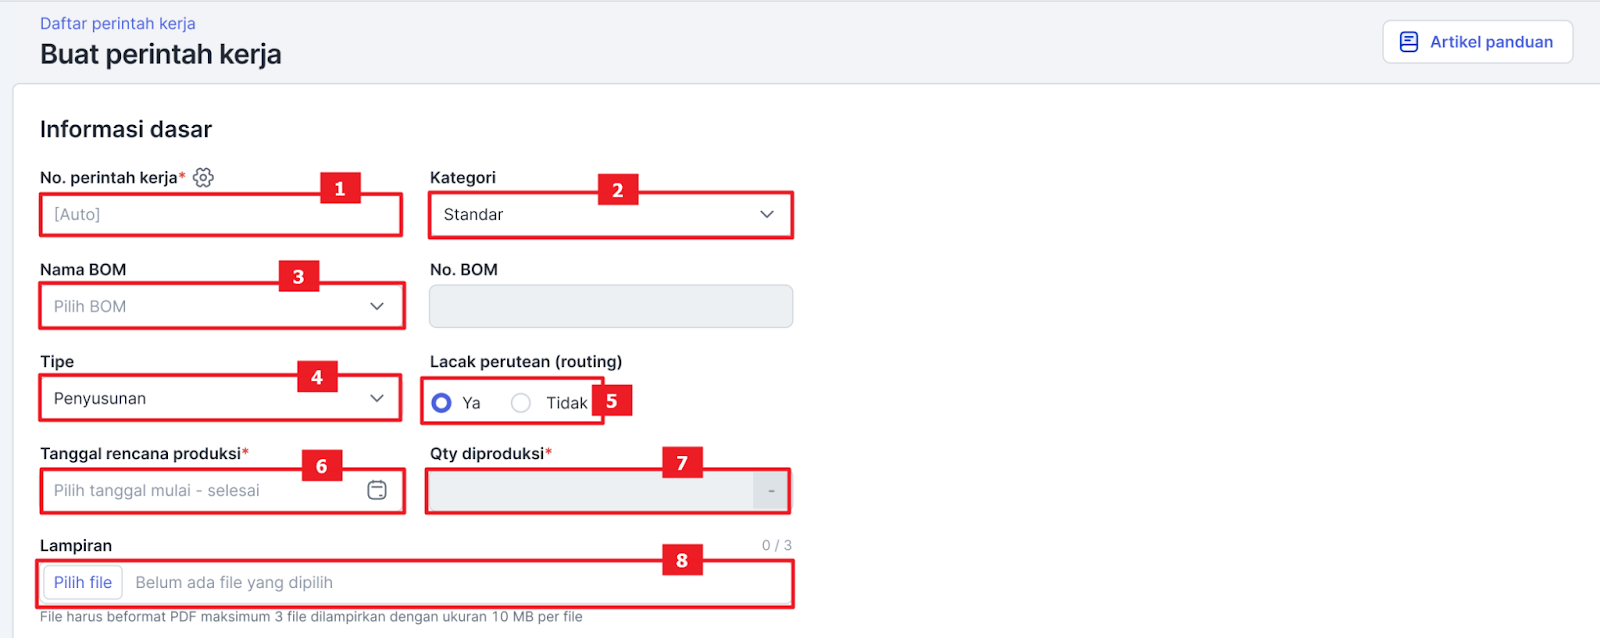
Task: Click the No. BOM field
Action: pos(610,307)
